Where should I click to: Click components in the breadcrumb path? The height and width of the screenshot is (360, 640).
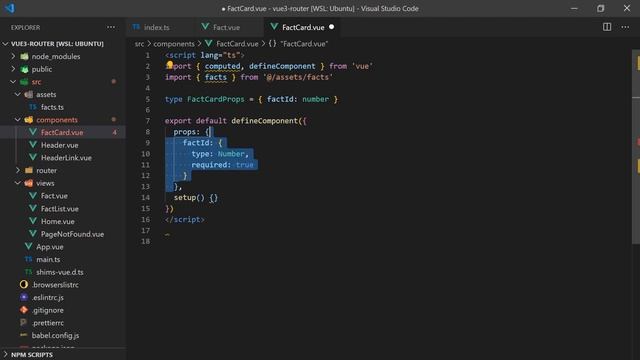pyautogui.click(x=174, y=44)
